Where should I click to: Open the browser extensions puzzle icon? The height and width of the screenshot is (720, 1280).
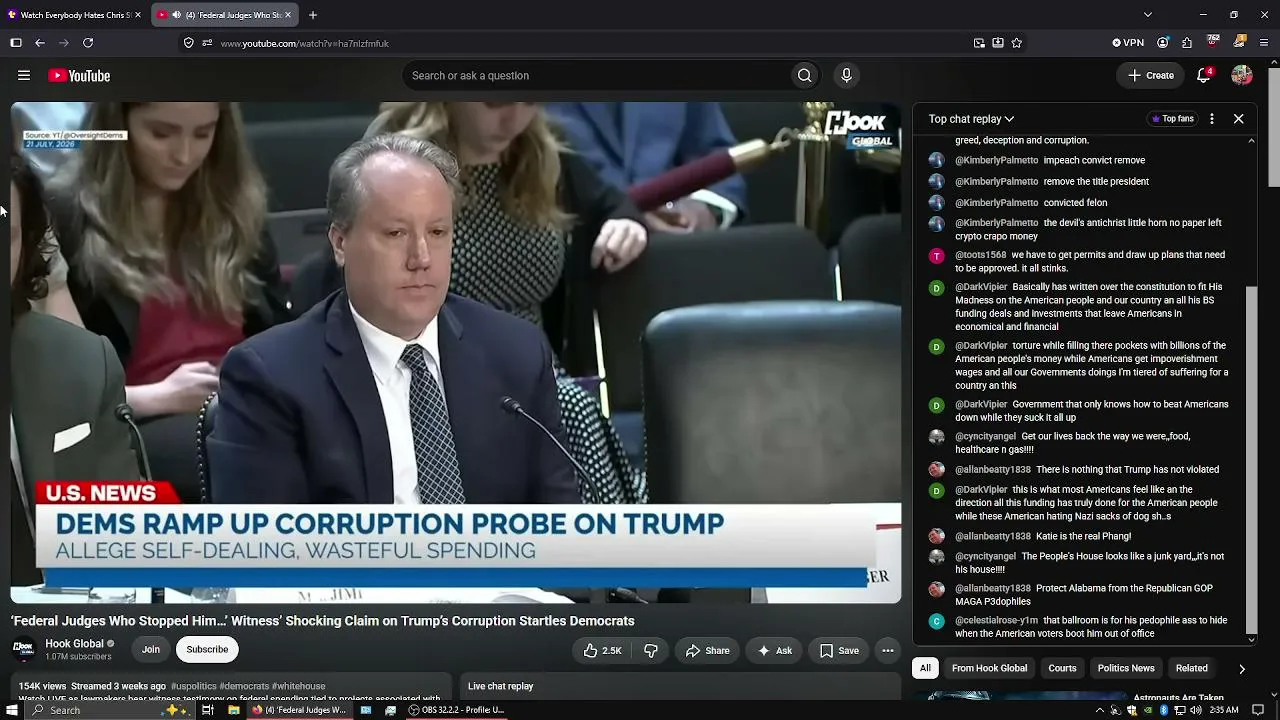pos(1187,43)
